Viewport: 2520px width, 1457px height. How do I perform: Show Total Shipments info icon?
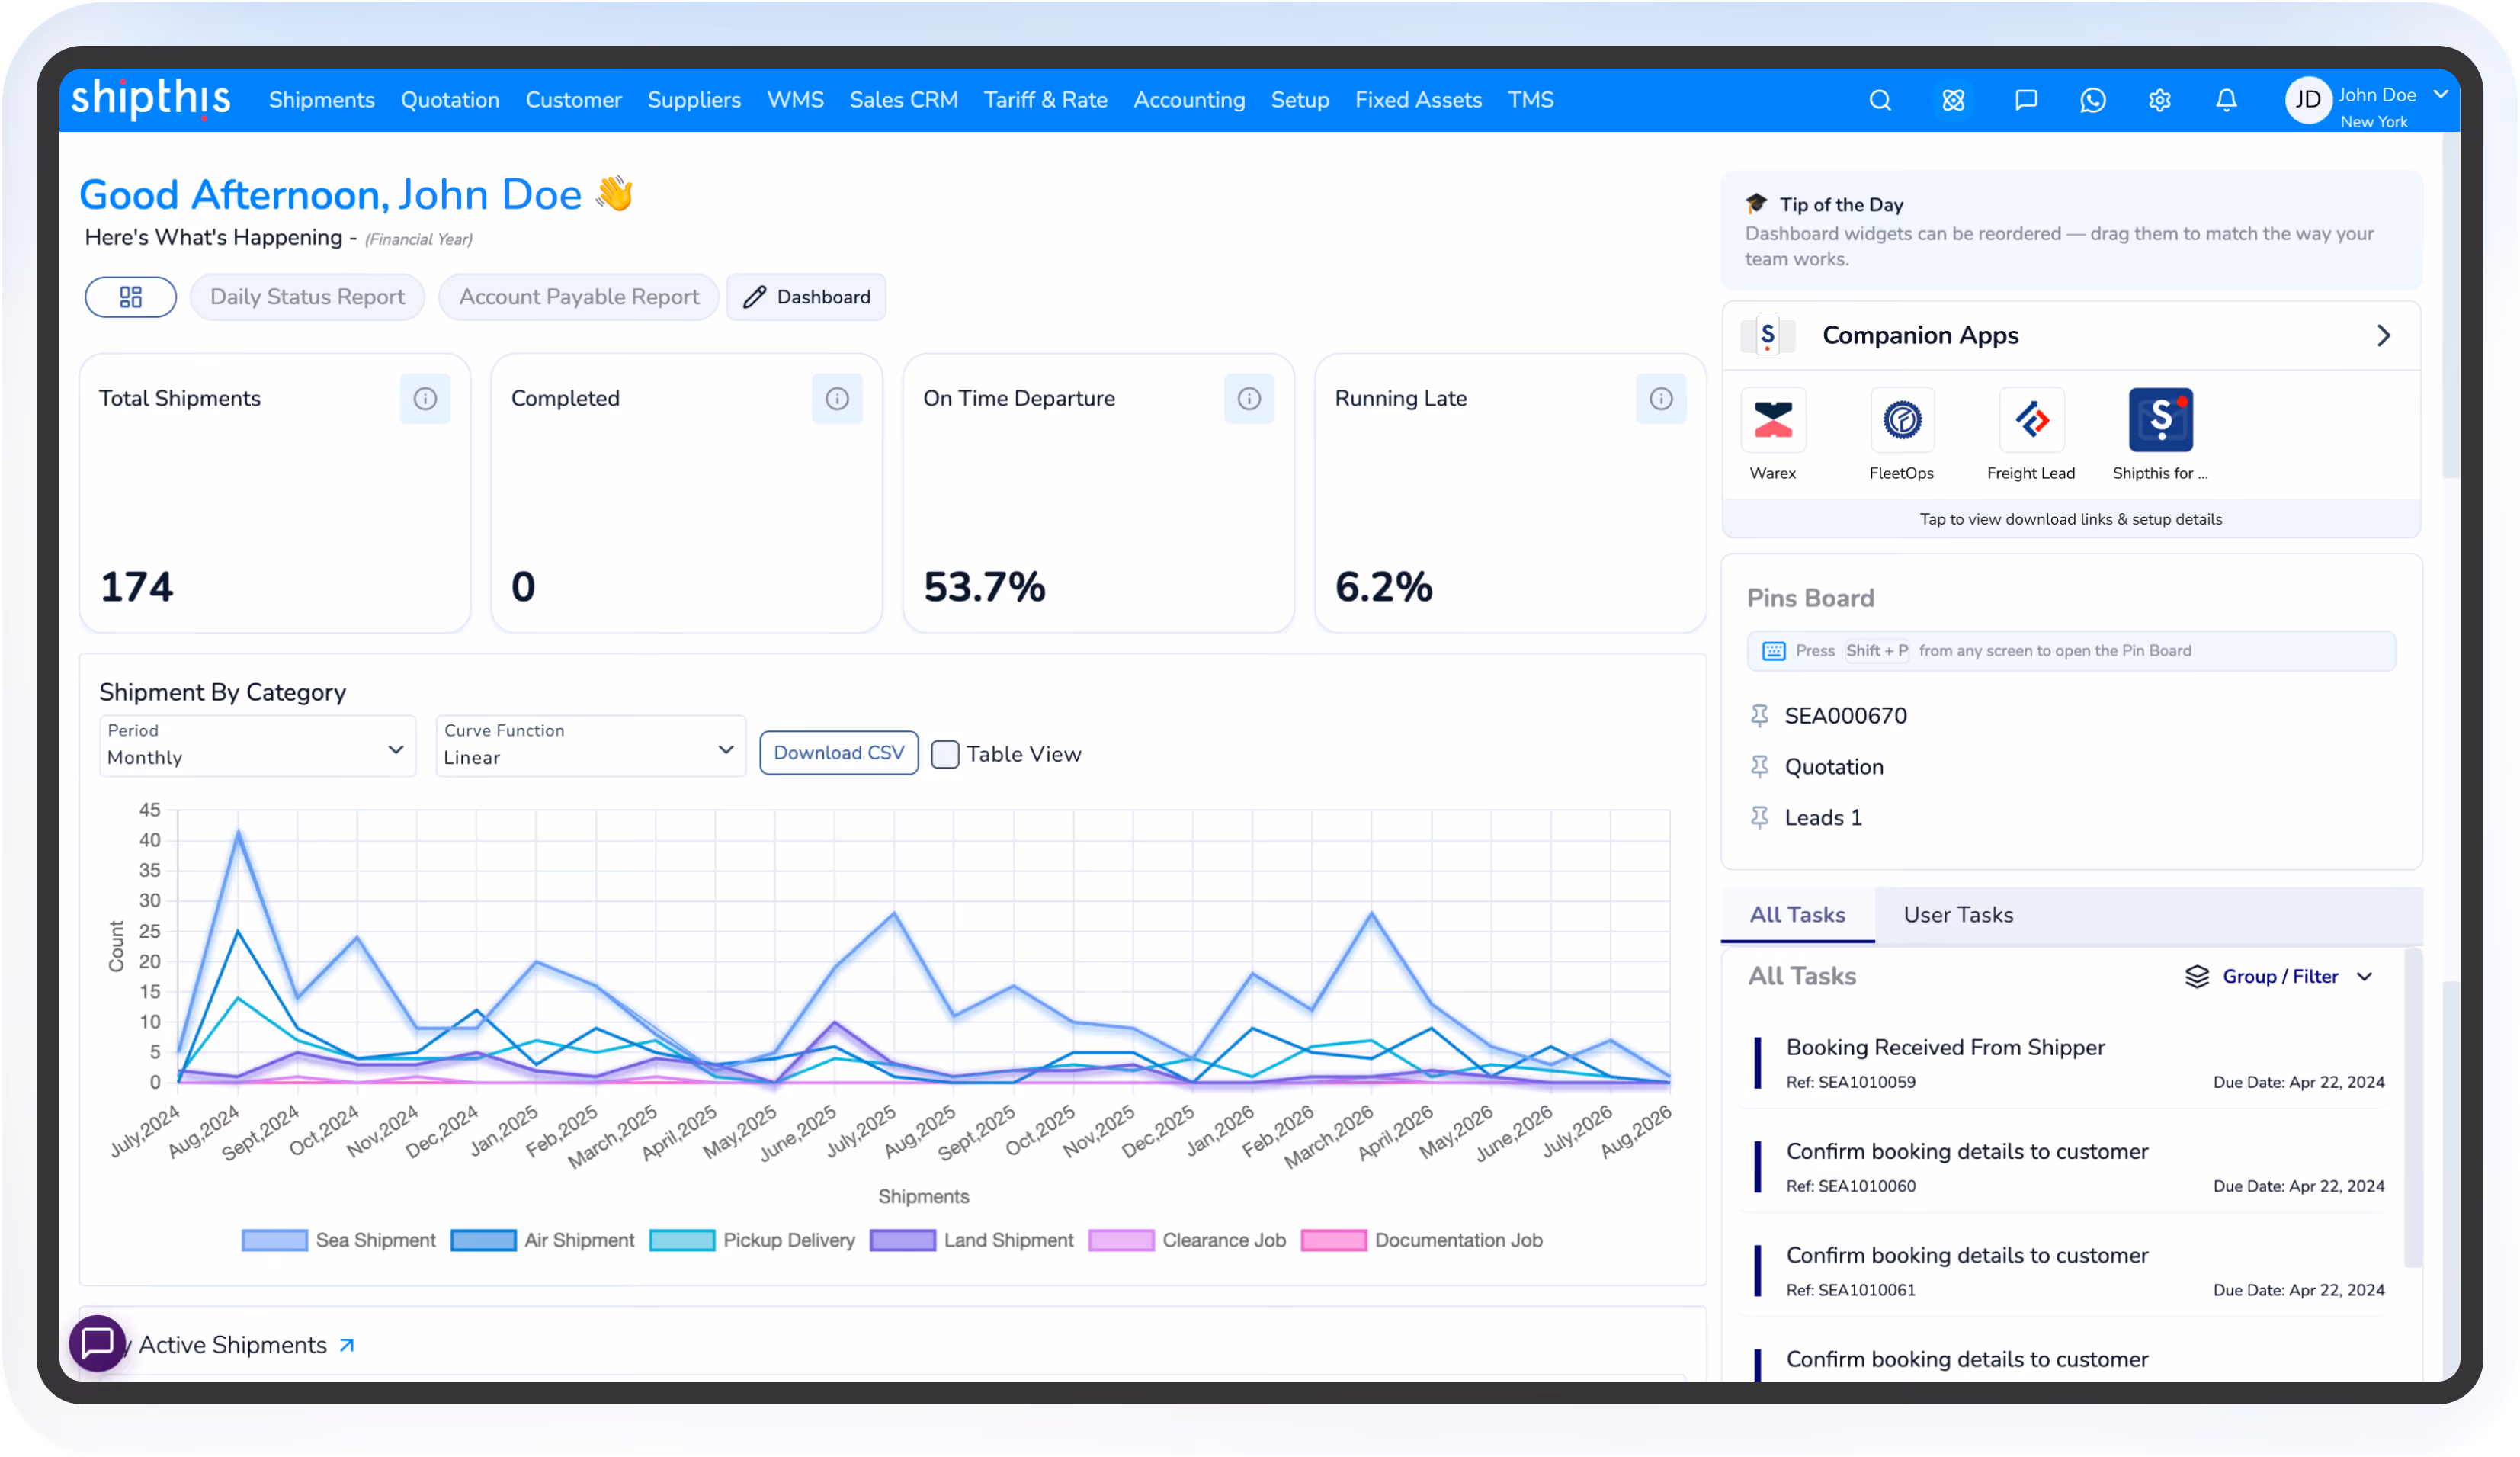coord(425,399)
